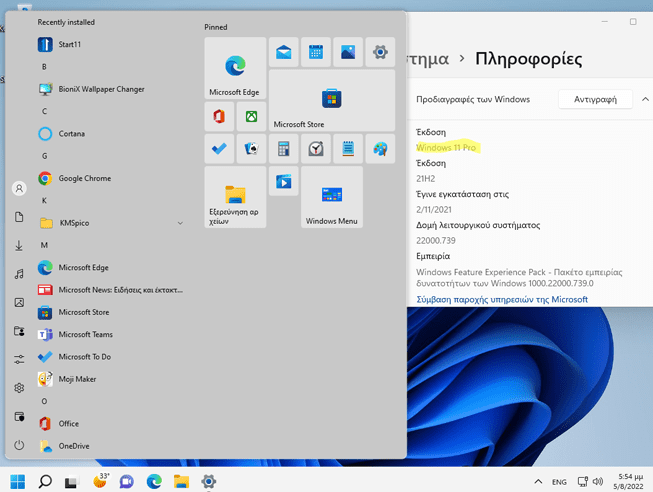Open Pictures from the start sidebar

[19, 302]
